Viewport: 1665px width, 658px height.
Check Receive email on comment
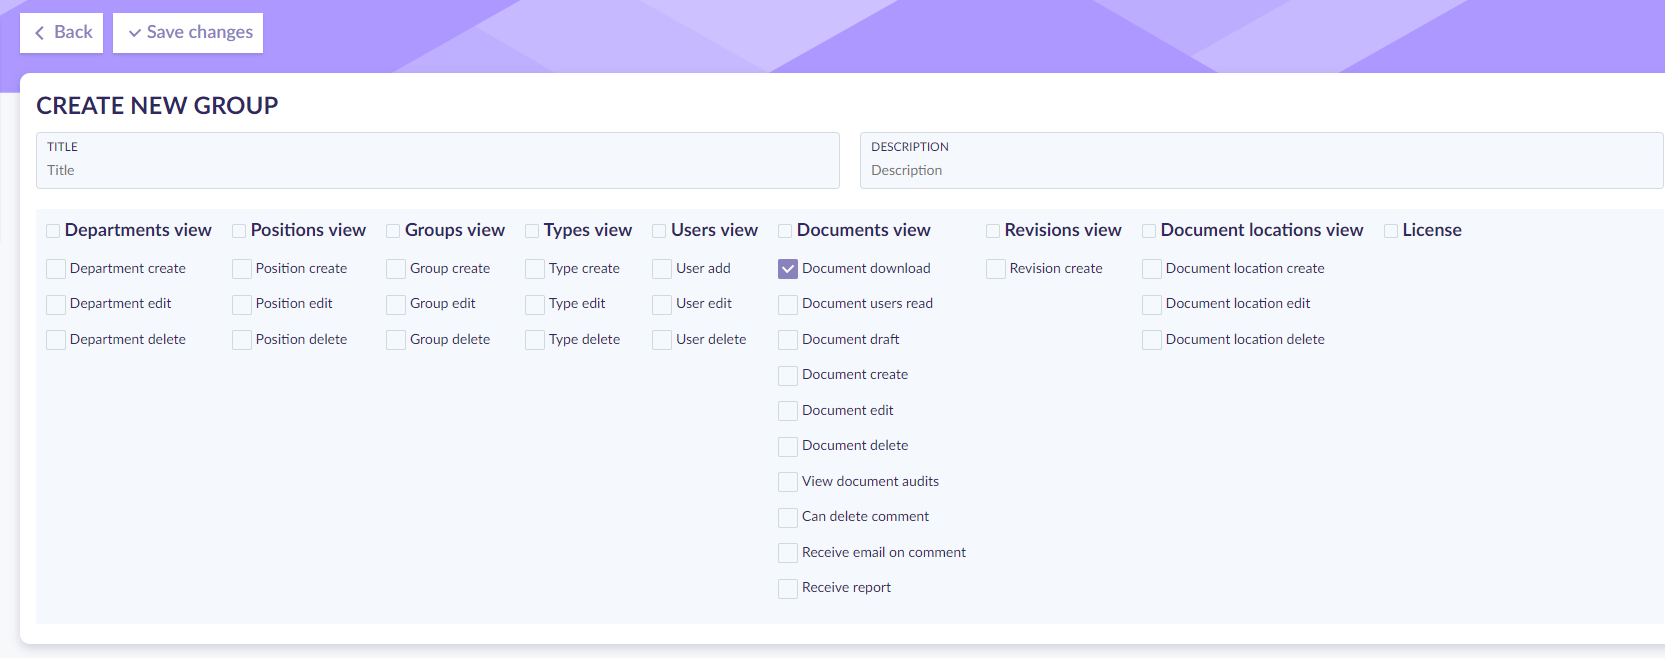tap(788, 553)
